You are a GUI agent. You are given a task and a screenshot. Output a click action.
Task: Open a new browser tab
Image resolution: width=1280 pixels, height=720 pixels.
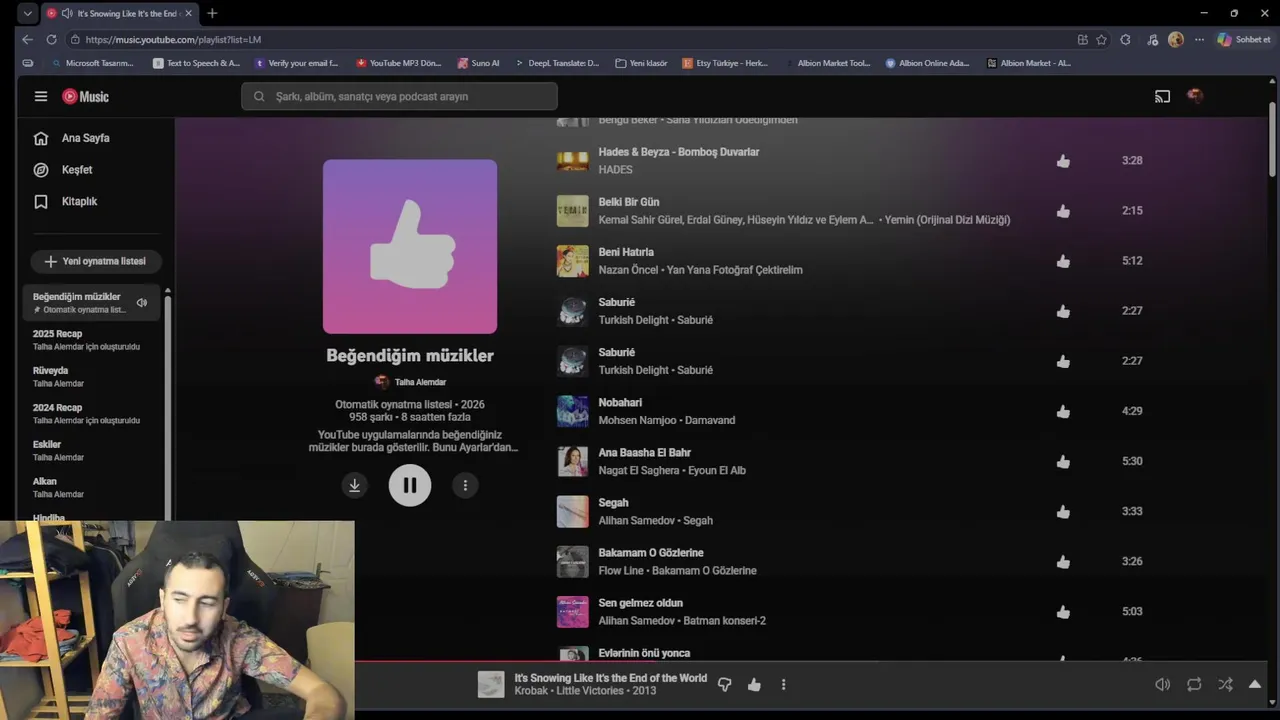(212, 13)
